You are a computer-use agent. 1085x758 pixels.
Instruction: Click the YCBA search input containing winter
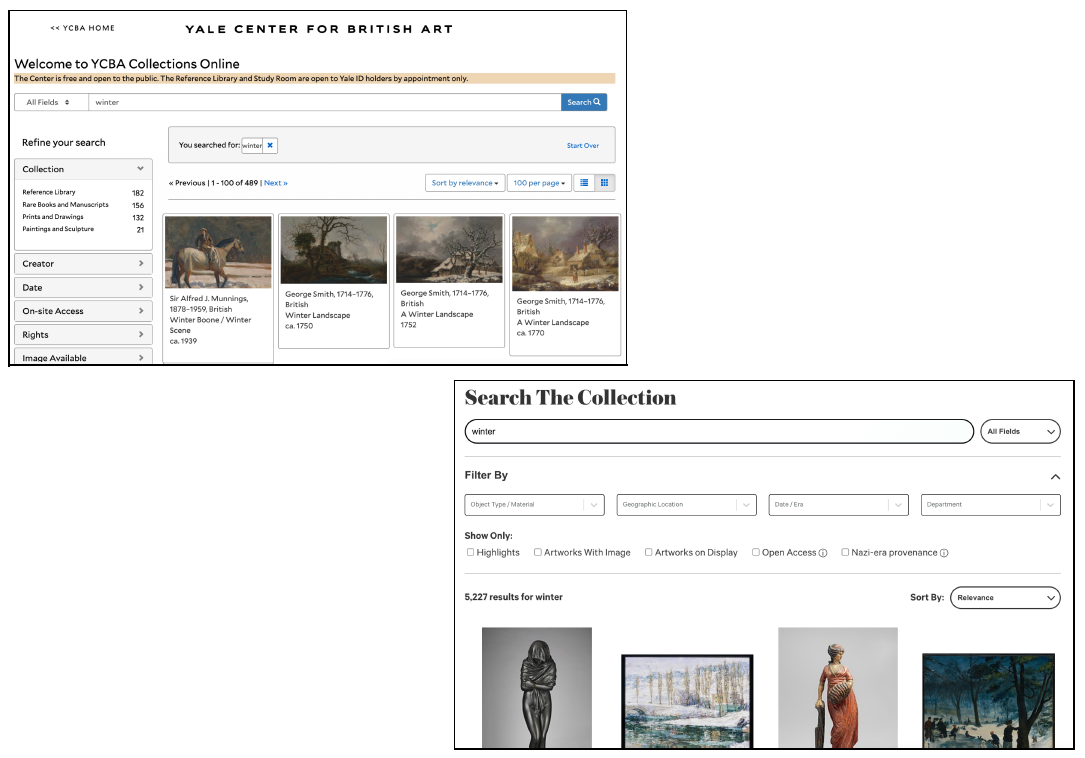[x=325, y=102]
